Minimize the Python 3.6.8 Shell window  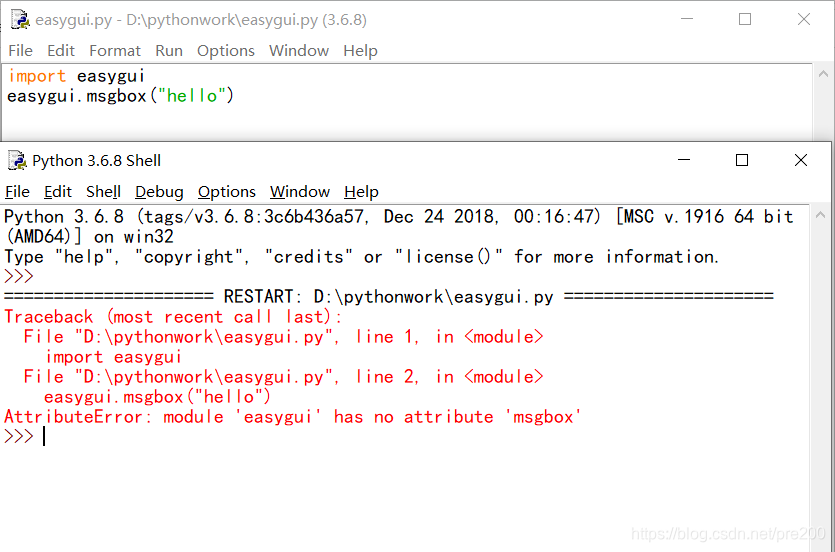point(684,160)
